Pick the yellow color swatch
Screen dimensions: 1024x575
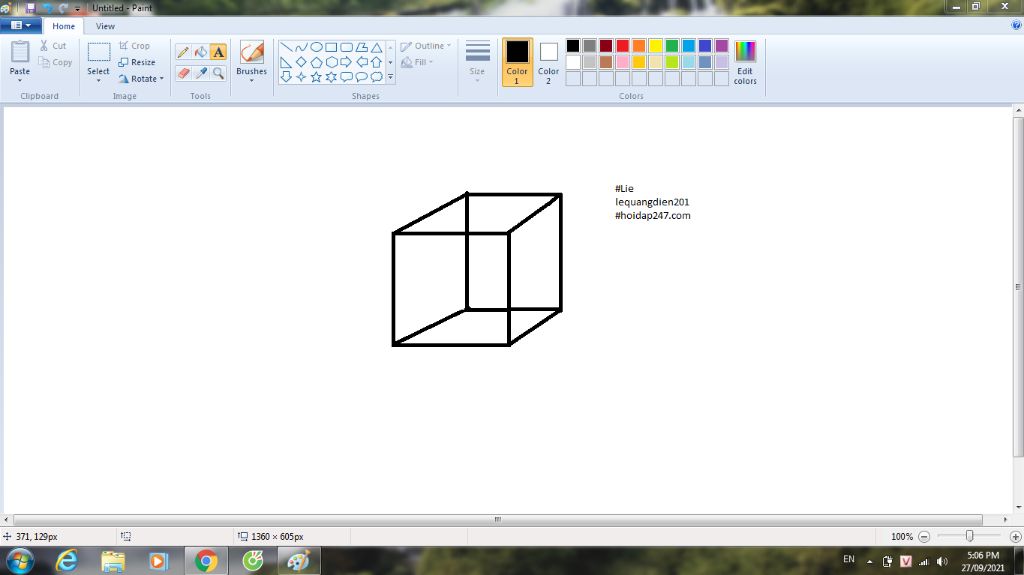click(656, 46)
